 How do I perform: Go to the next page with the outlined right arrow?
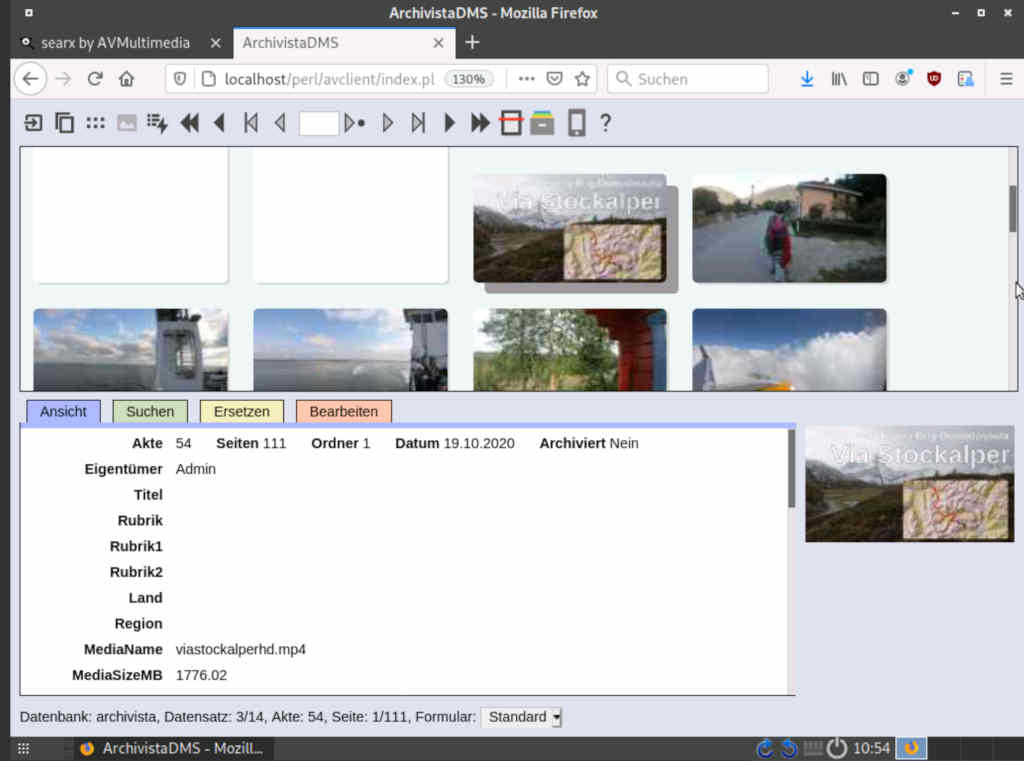click(x=387, y=123)
